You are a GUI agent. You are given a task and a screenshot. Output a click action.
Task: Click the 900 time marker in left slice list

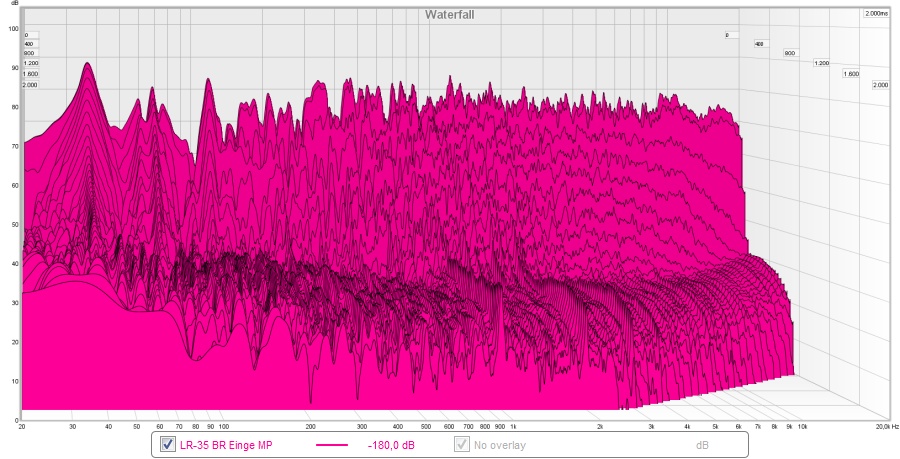click(29, 53)
